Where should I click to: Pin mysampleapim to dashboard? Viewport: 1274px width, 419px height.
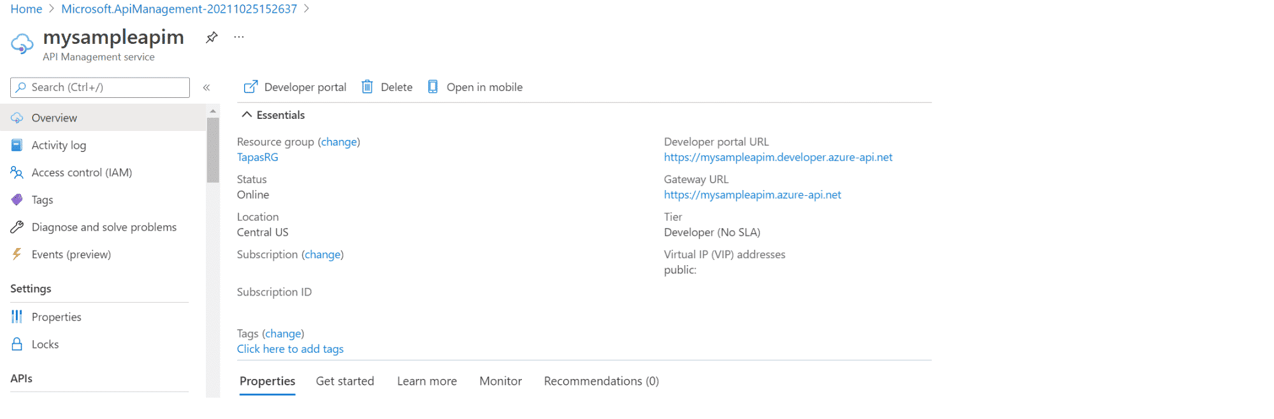(x=211, y=37)
